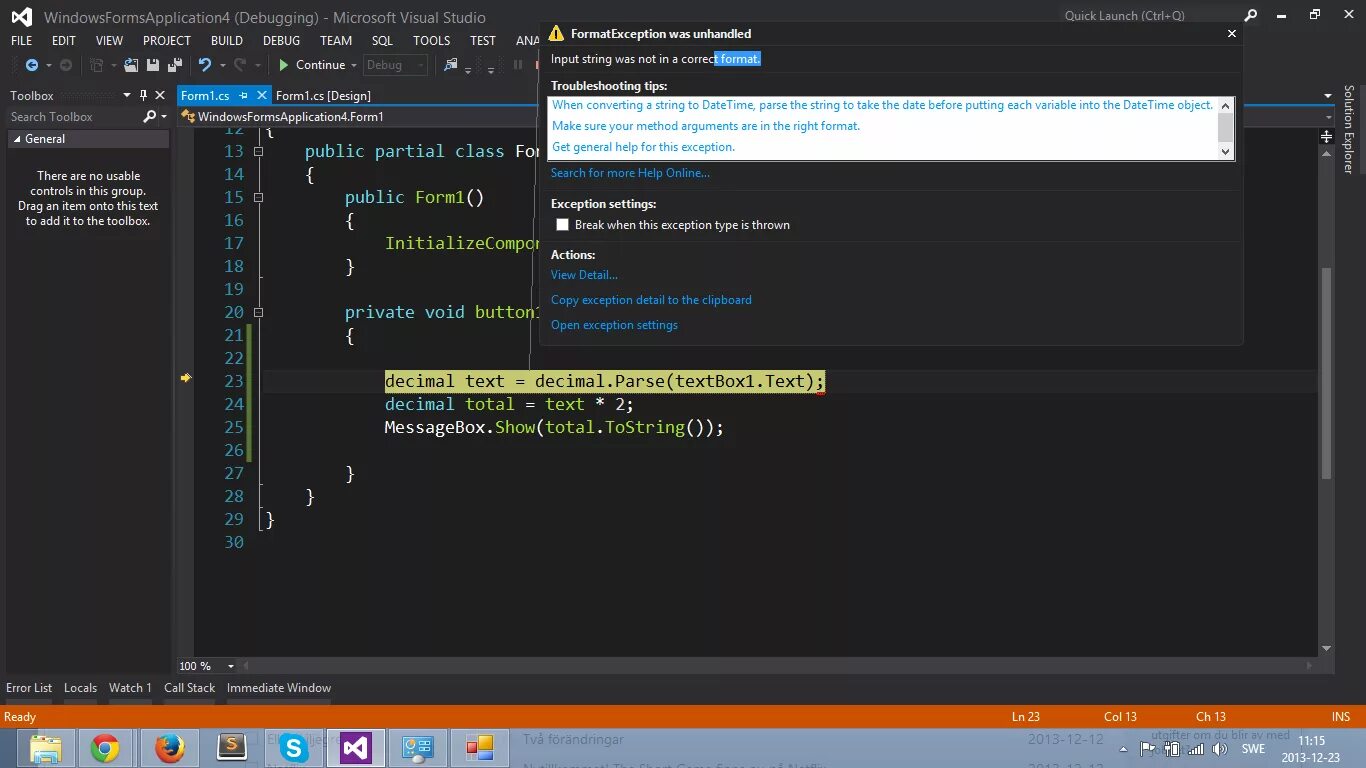Click the Visual Studio taskbar icon

tap(356, 747)
